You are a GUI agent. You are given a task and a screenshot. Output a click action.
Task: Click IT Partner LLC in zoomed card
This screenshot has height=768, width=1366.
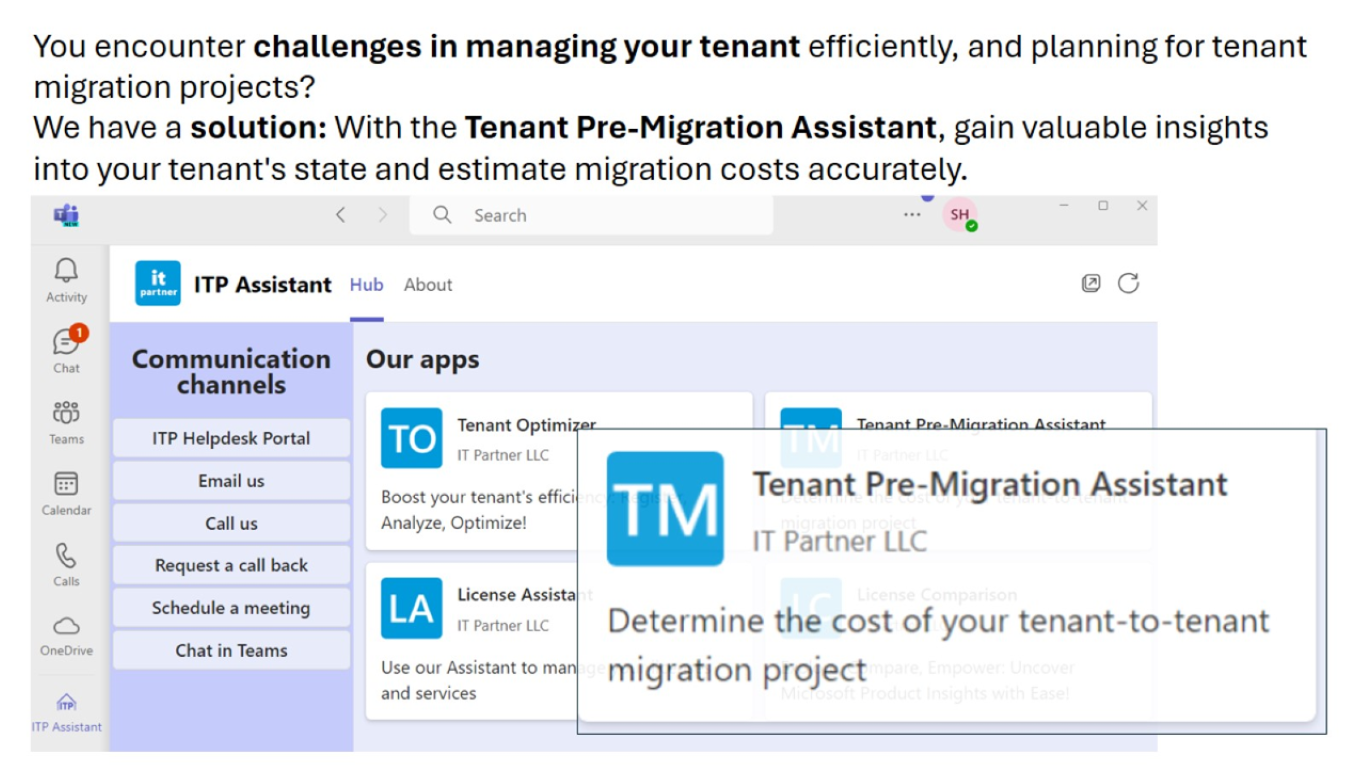[x=840, y=541]
